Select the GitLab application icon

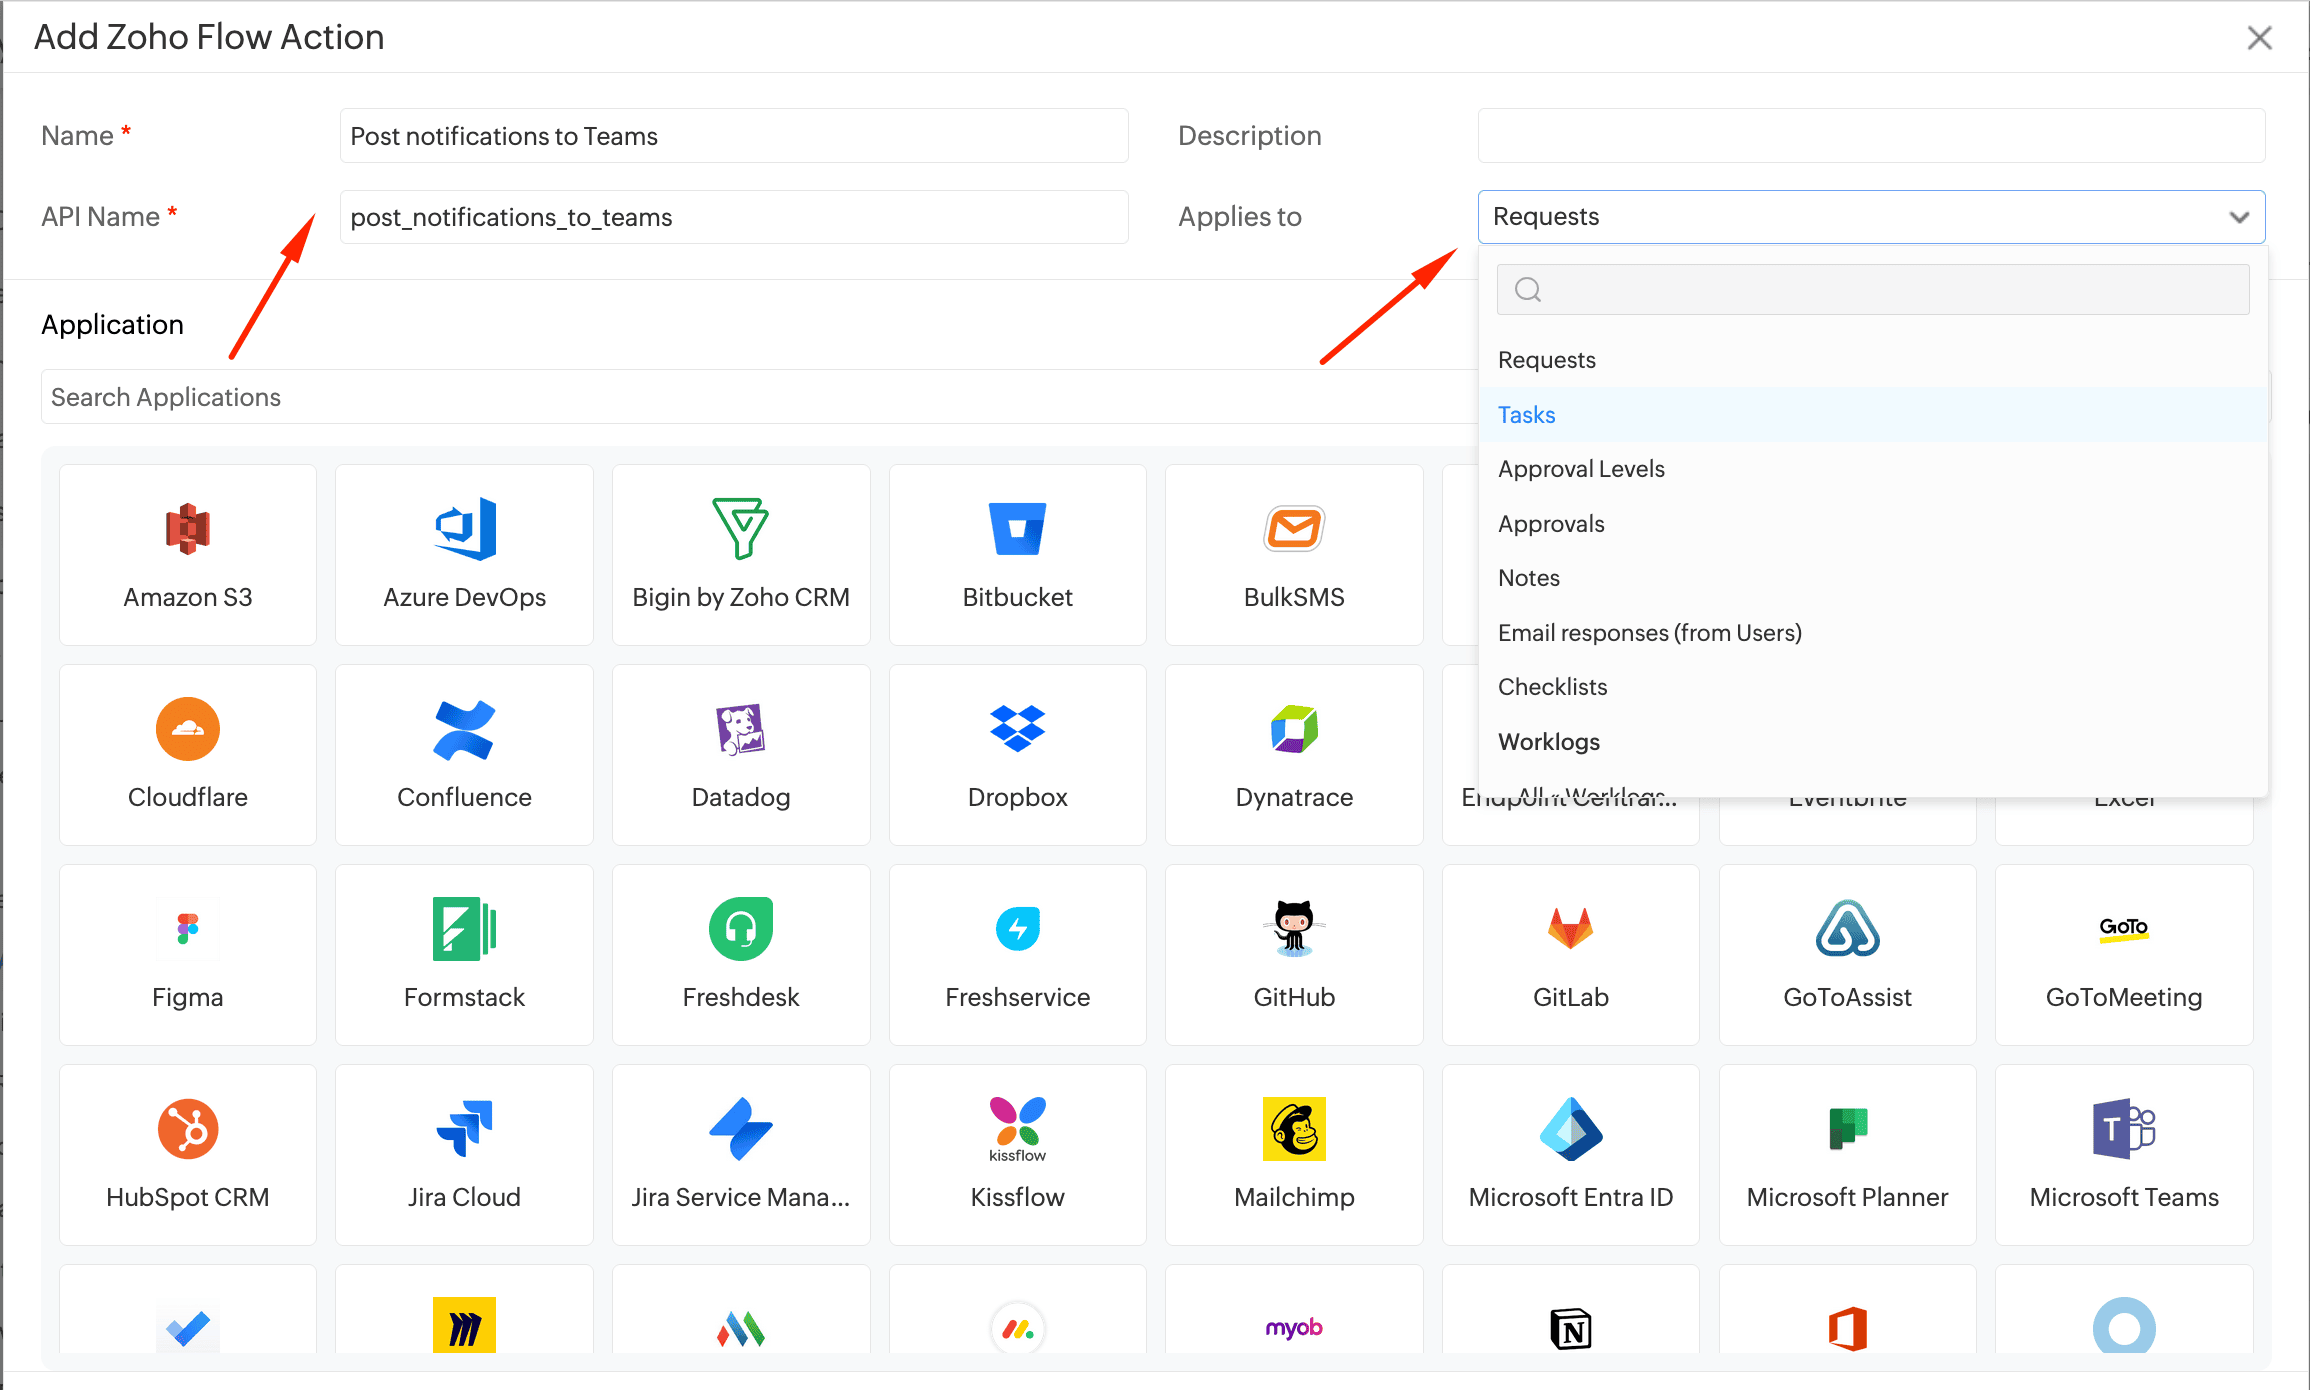(x=1570, y=929)
